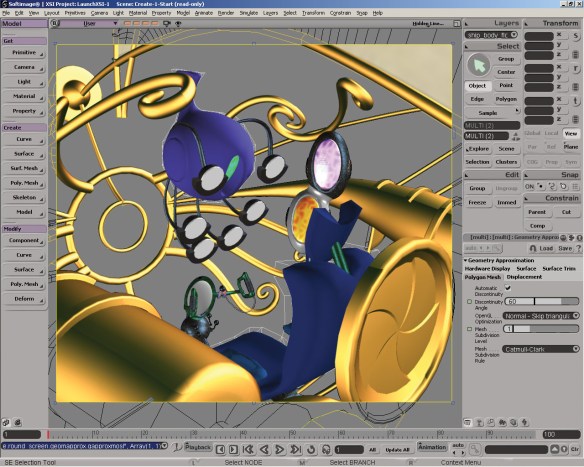The height and width of the screenshot is (467, 584).
Task: Open the Primitive submenu in Get panel
Action: click(x=24, y=53)
